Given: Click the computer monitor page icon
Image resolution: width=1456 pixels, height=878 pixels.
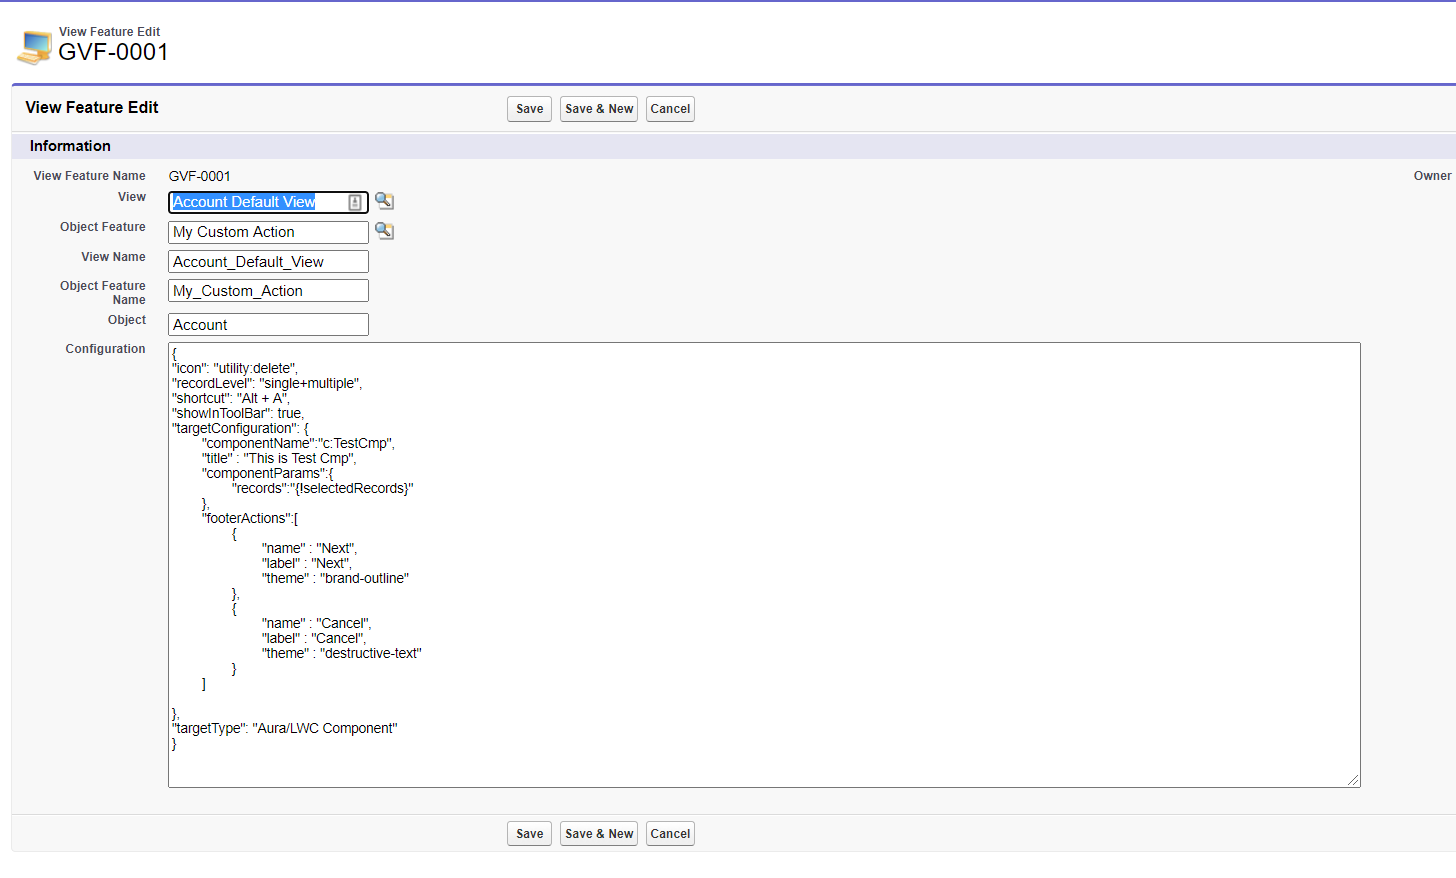Looking at the screenshot, I should (x=35, y=46).
